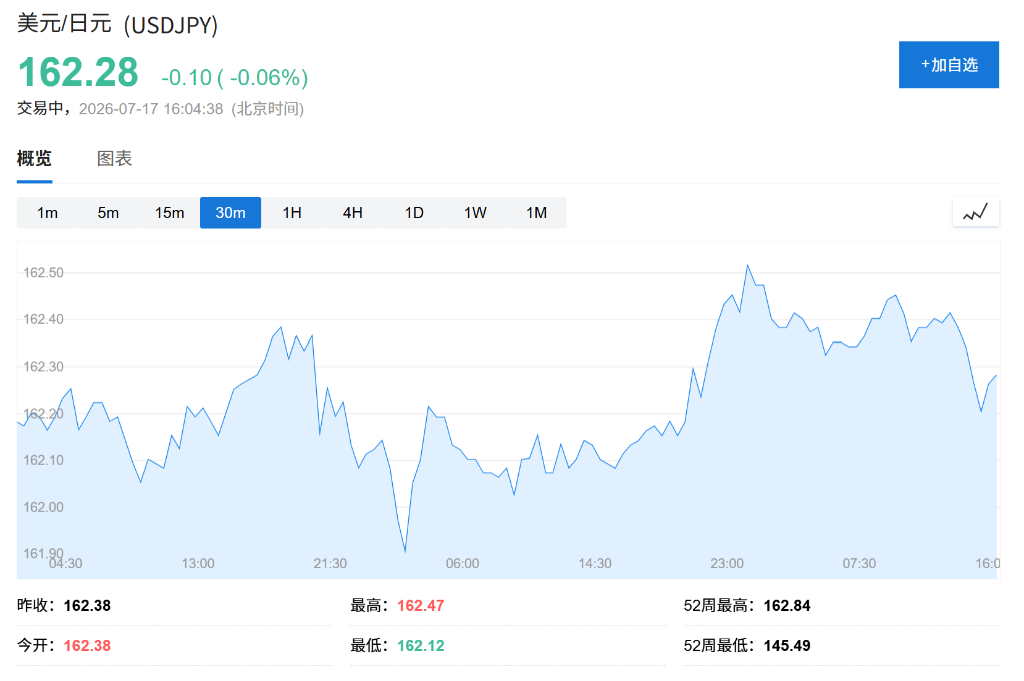
Task: Switch to the 图表 tab
Action: coord(114,158)
